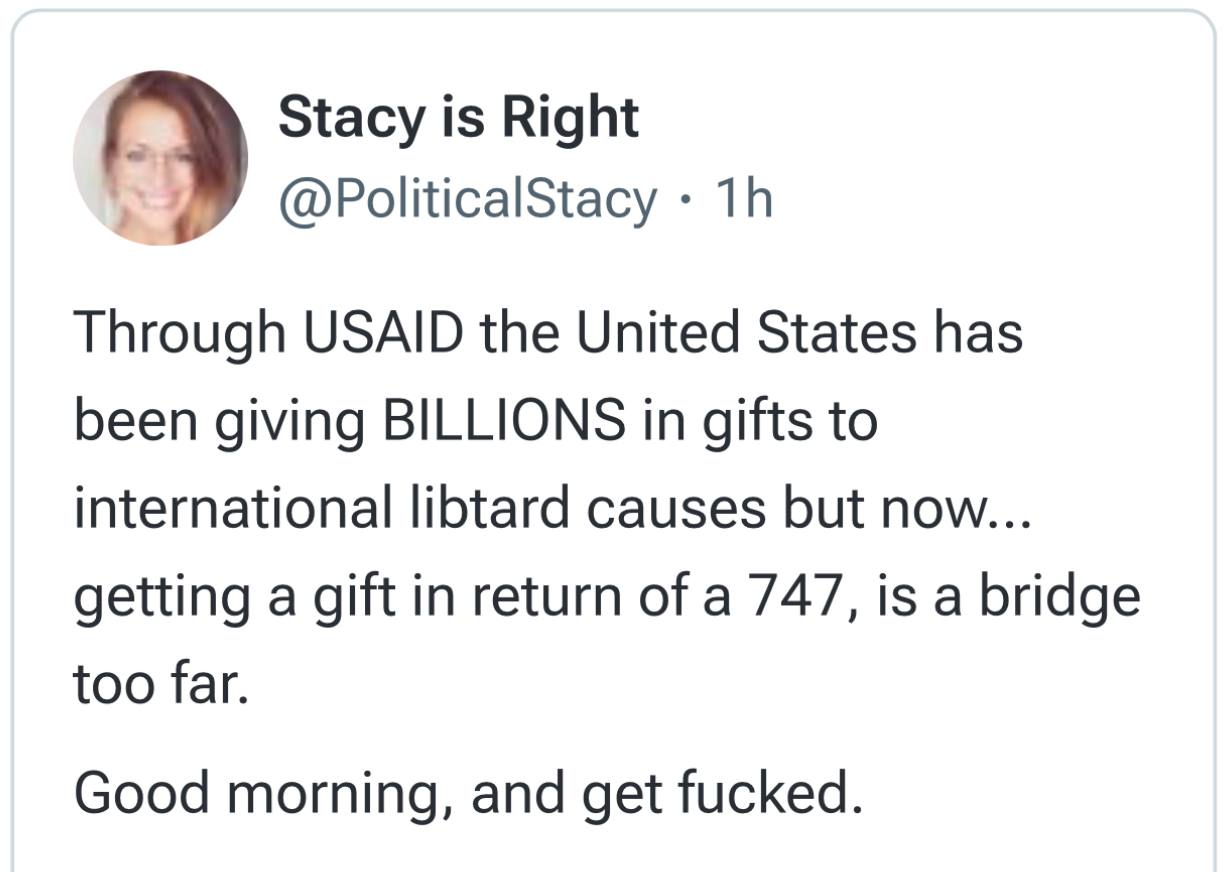Screen dimensions: 1231x872
Task: Click the phrase 'international' in third line
Action: (232, 508)
